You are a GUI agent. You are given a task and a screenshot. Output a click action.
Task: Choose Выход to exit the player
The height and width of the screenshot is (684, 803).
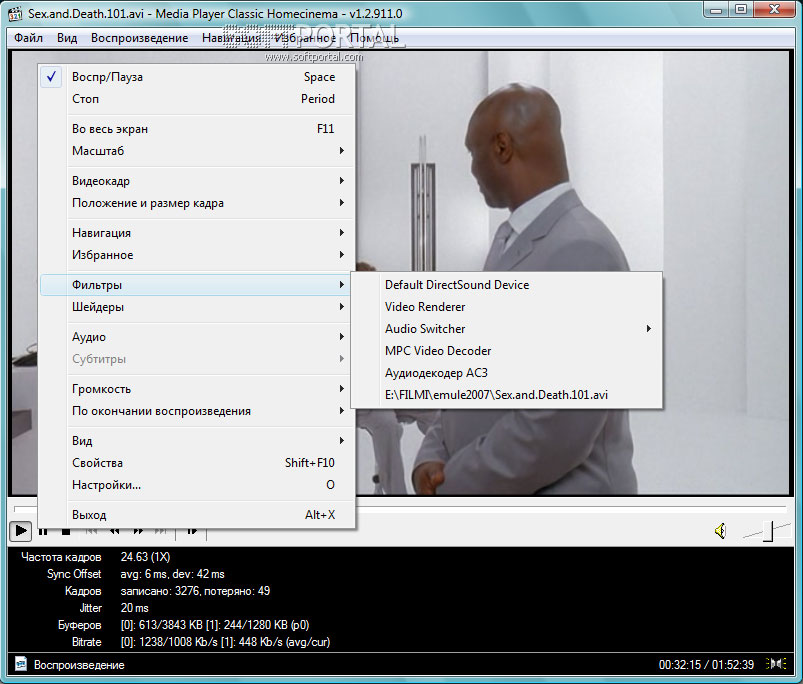coord(196,515)
